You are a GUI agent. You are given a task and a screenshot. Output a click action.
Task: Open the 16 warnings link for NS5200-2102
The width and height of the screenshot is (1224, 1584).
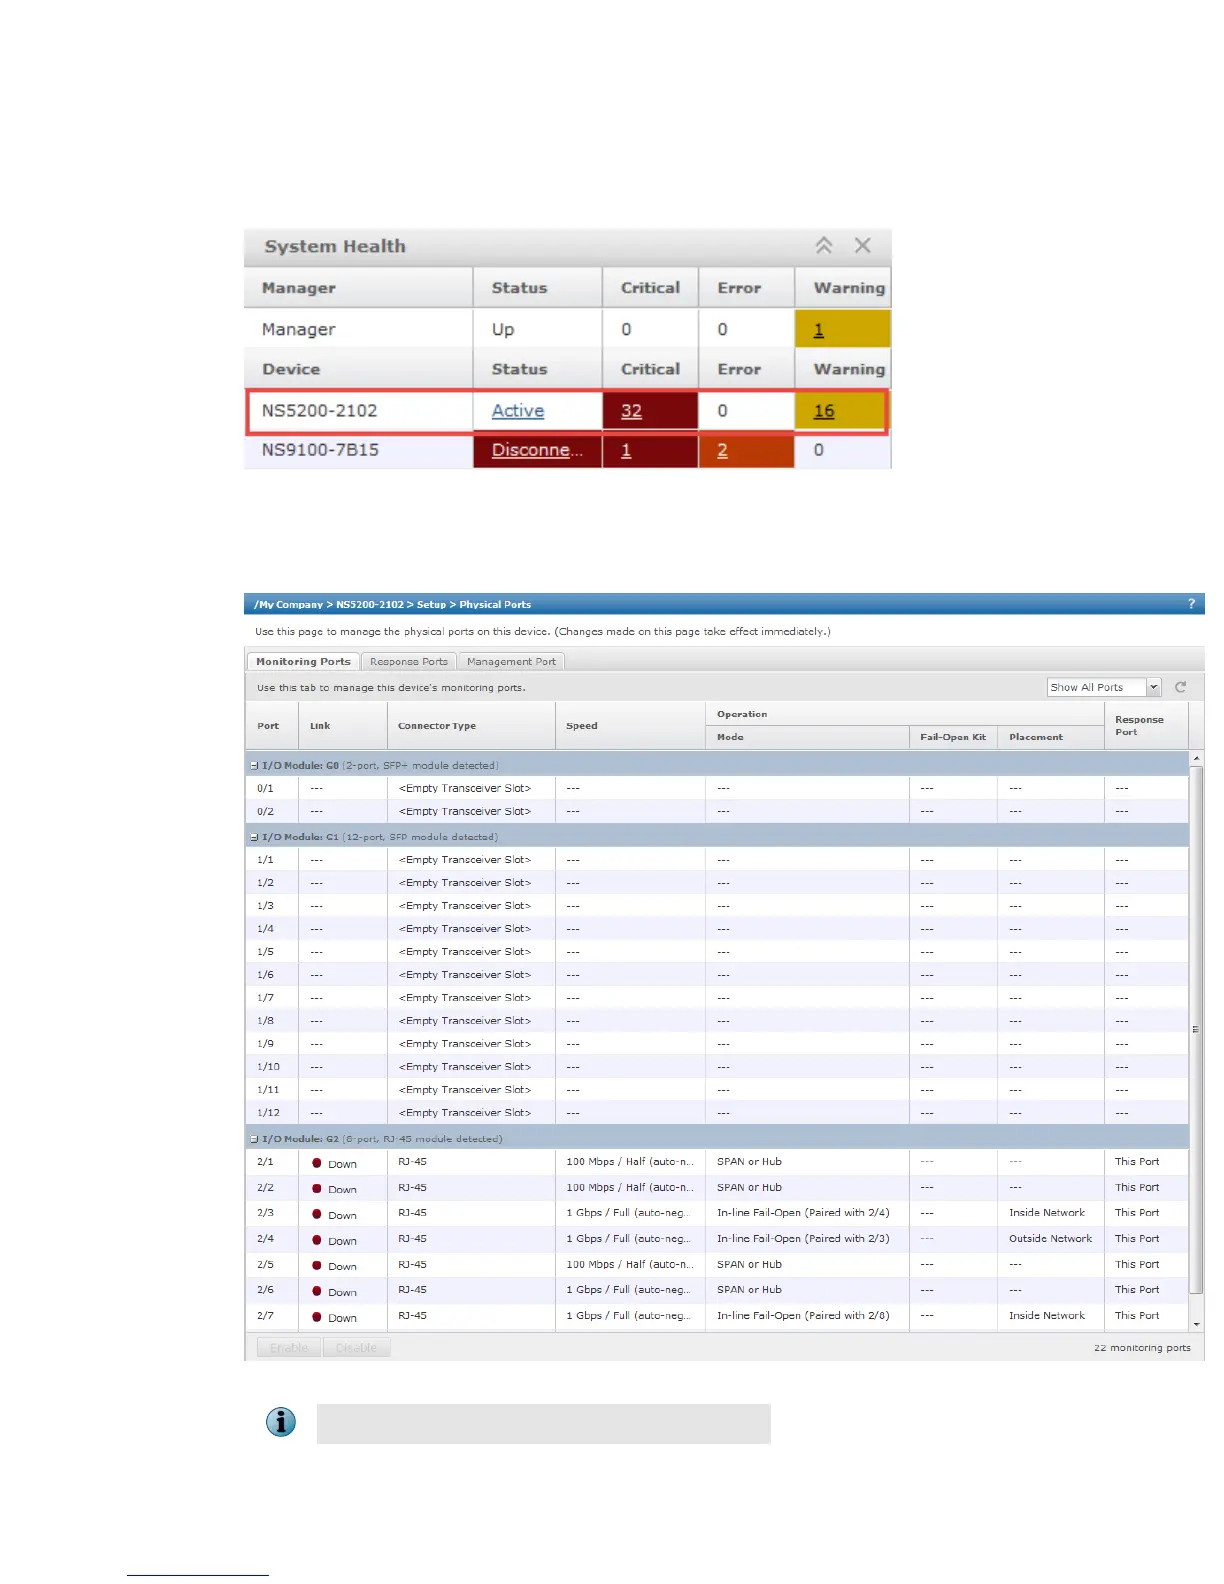823,411
